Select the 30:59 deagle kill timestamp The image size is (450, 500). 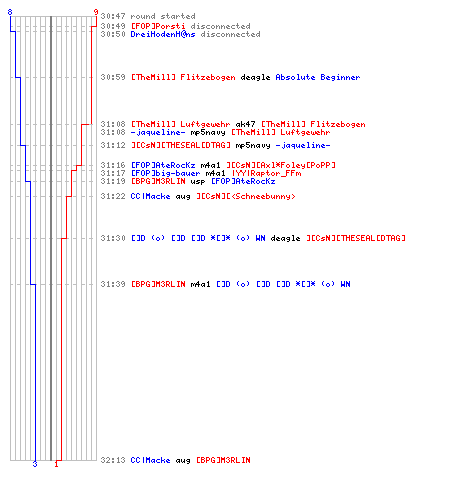point(113,77)
